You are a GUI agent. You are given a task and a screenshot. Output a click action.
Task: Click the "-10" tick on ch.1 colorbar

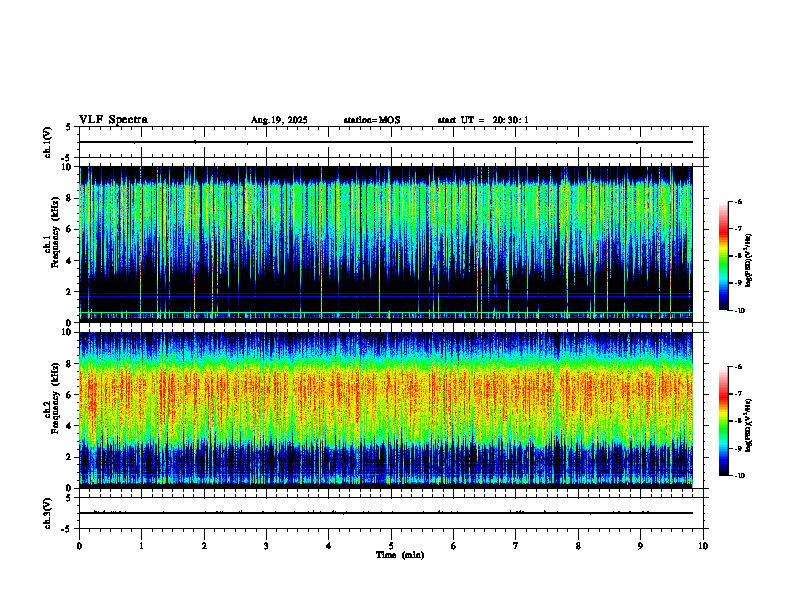tap(739, 311)
